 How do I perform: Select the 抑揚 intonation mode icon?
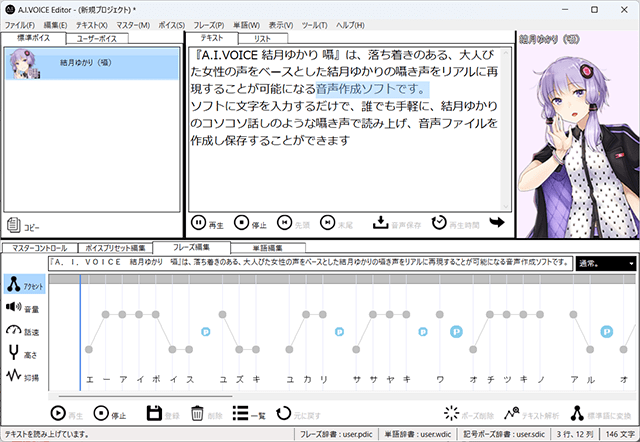pyautogui.click(x=14, y=376)
